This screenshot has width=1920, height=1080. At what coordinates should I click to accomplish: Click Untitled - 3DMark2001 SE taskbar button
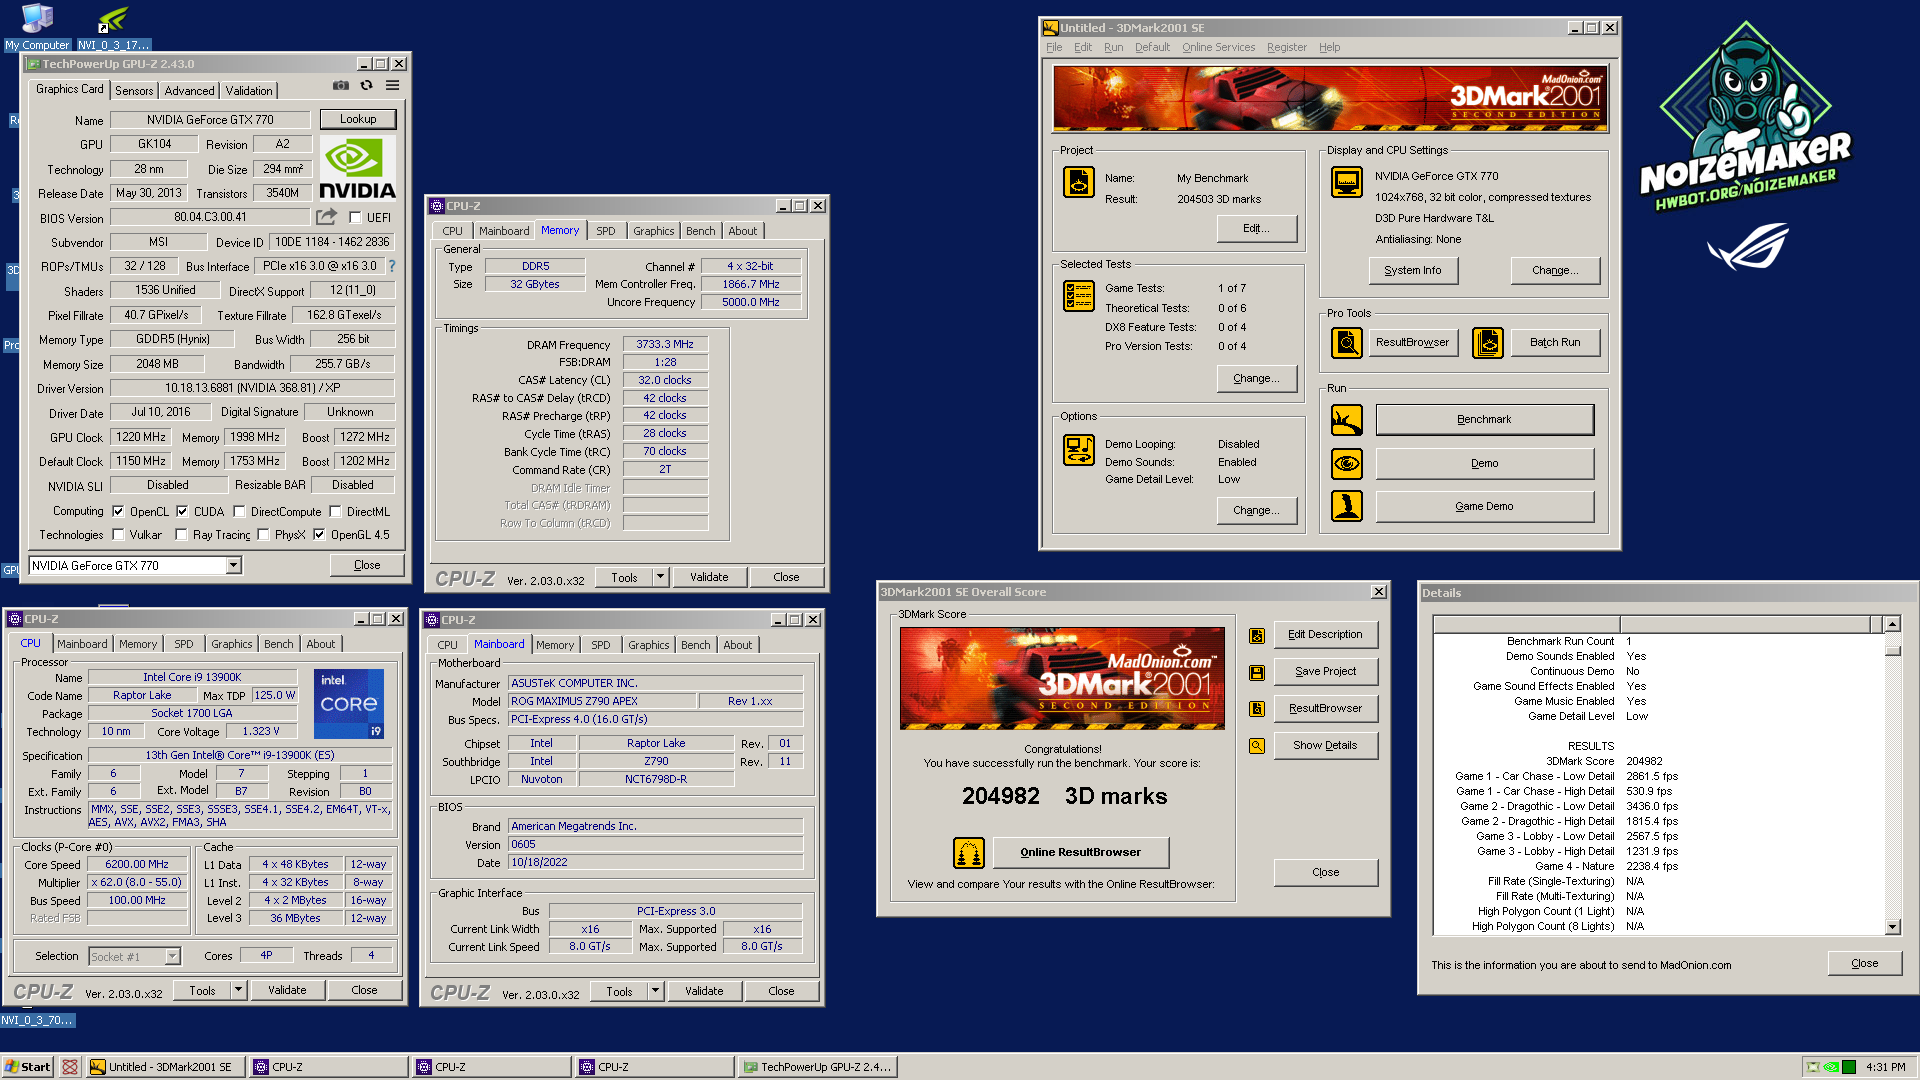point(164,1067)
